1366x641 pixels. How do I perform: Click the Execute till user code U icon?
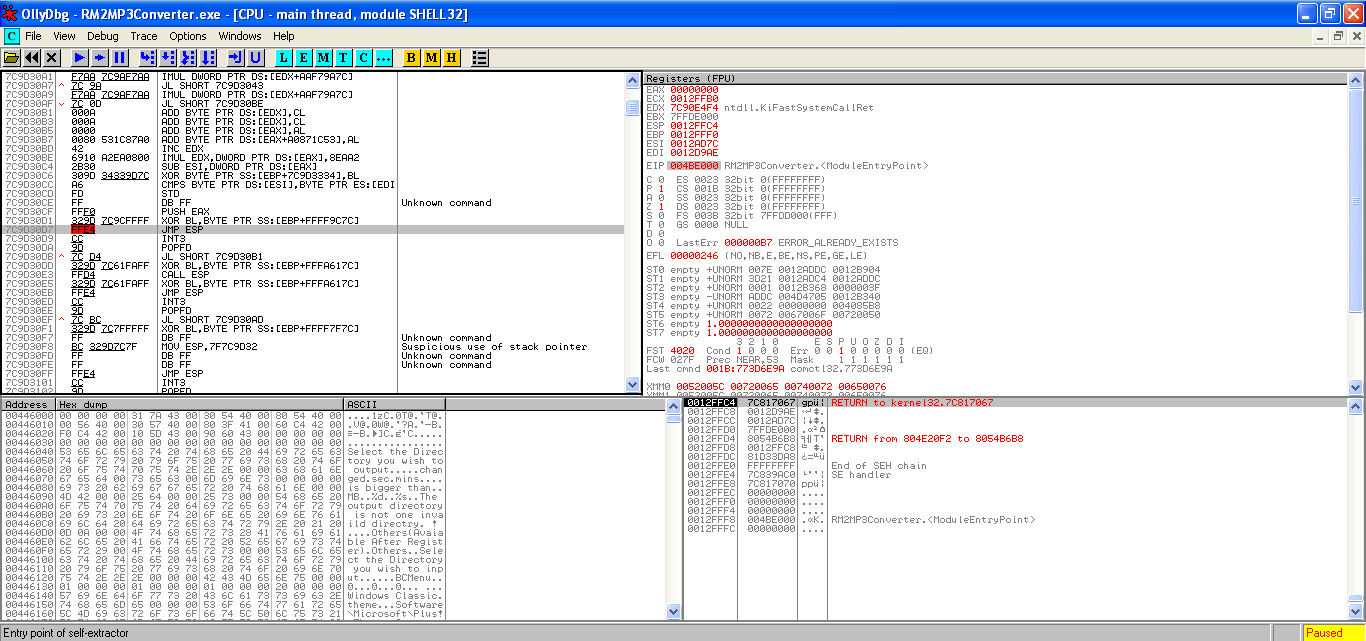click(256, 58)
